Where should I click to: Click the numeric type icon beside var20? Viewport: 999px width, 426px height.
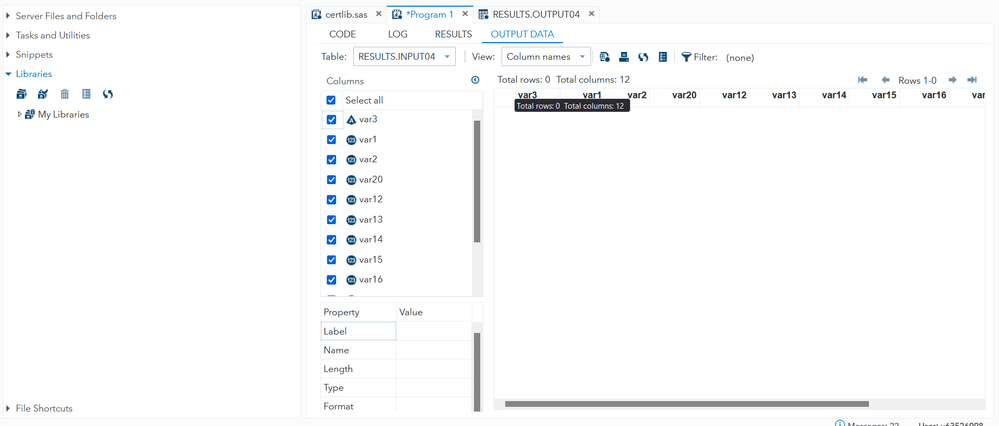(x=351, y=180)
